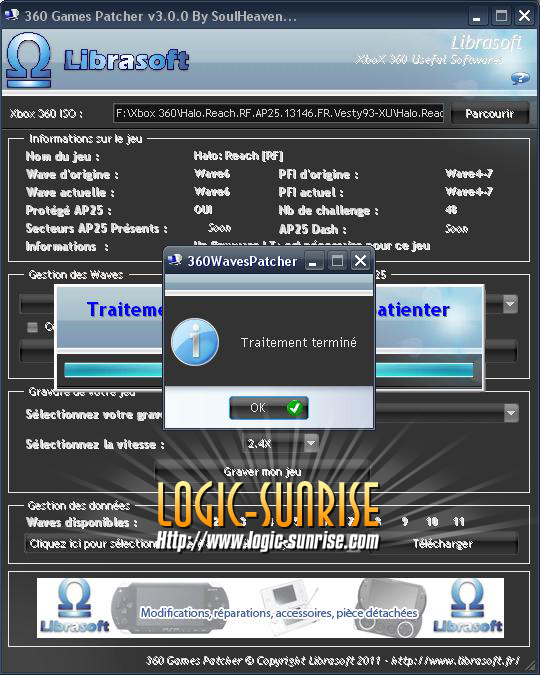540x676 pixels.
Task: Click Télécharger button
Action: [x=443, y=544]
